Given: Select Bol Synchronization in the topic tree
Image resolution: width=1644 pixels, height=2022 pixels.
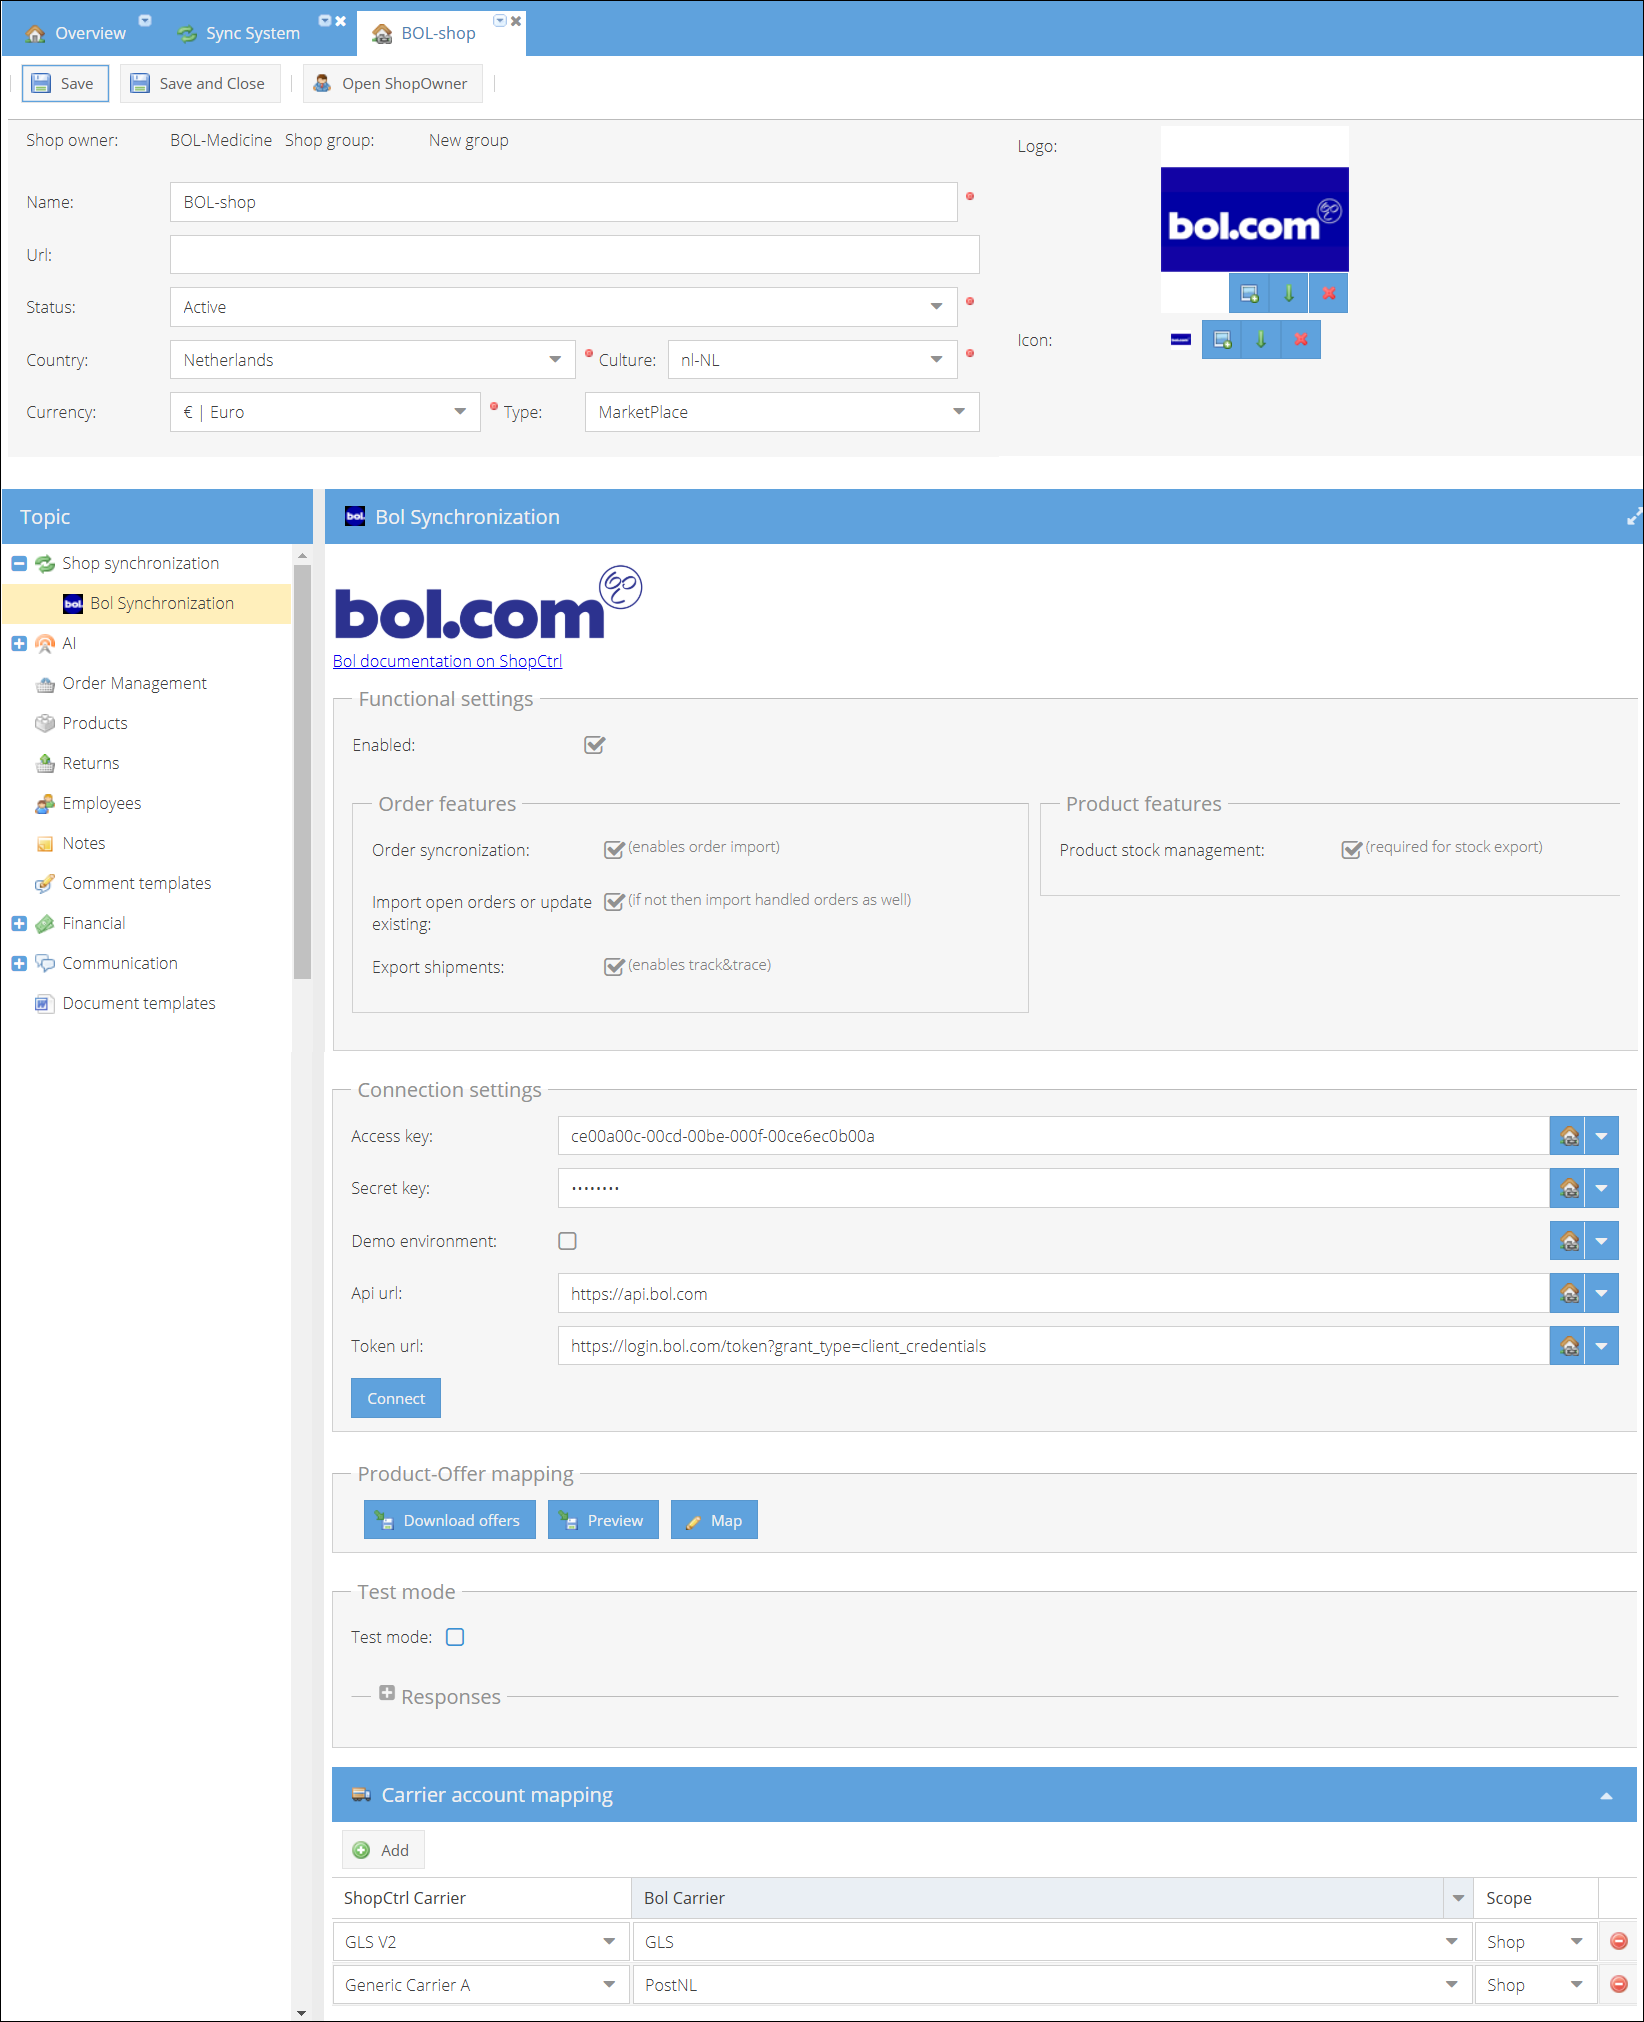Looking at the screenshot, I should coord(147,603).
